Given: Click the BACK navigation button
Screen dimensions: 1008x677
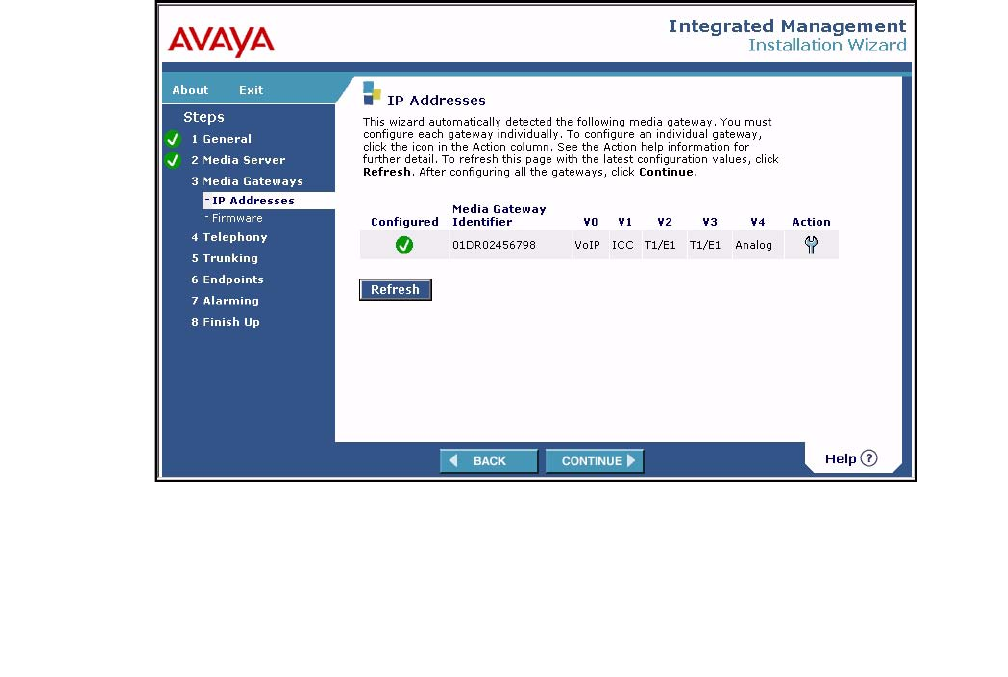Looking at the screenshot, I should (489, 461).
